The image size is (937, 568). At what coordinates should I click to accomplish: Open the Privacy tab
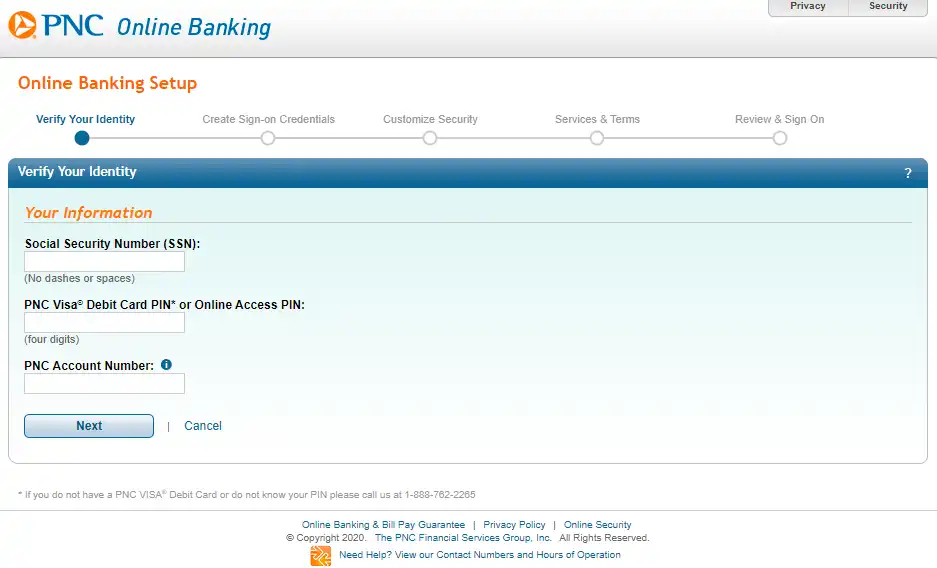808,7
